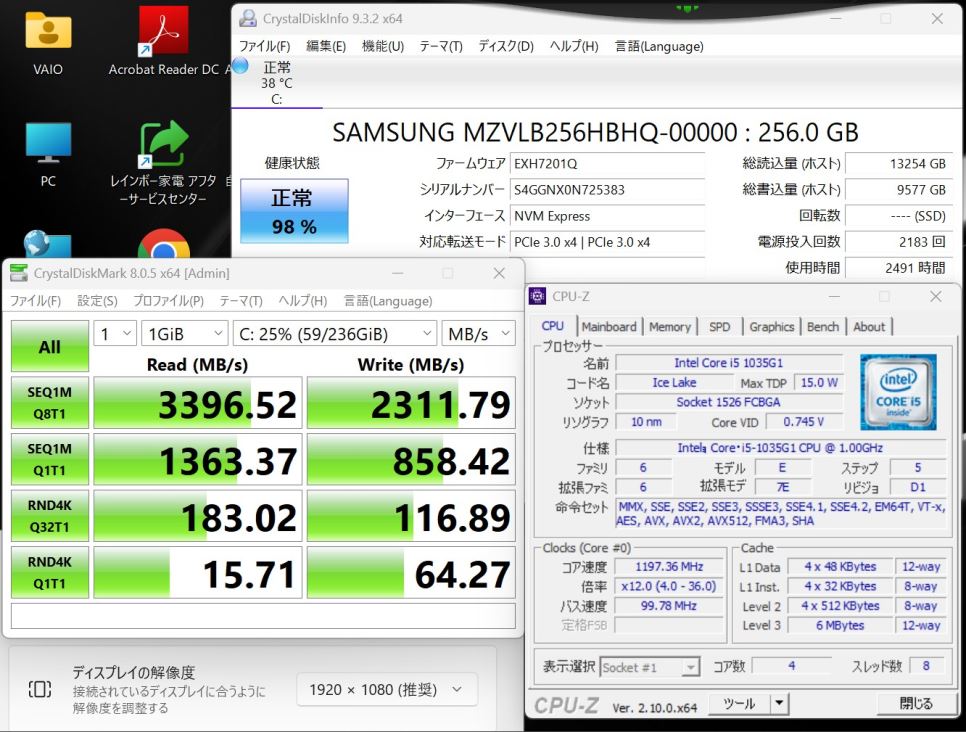Open the ツール dropdown arrow in CPU-Z
The width and height of the screenshot is (966, 732).
[780, 703]
